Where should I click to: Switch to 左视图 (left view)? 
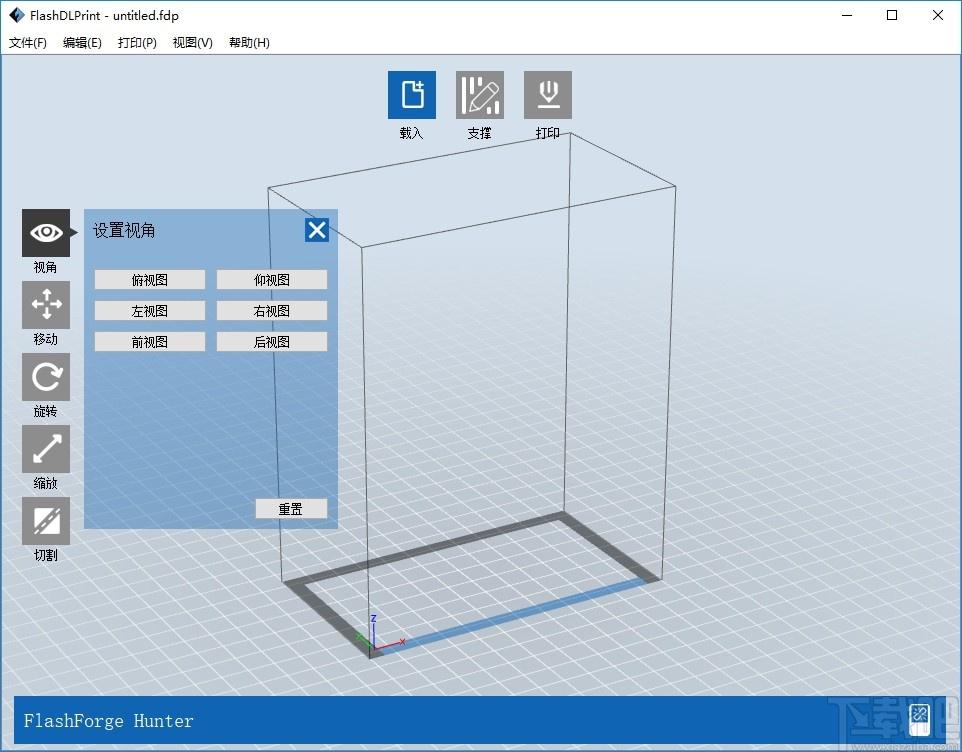(150, 311)
